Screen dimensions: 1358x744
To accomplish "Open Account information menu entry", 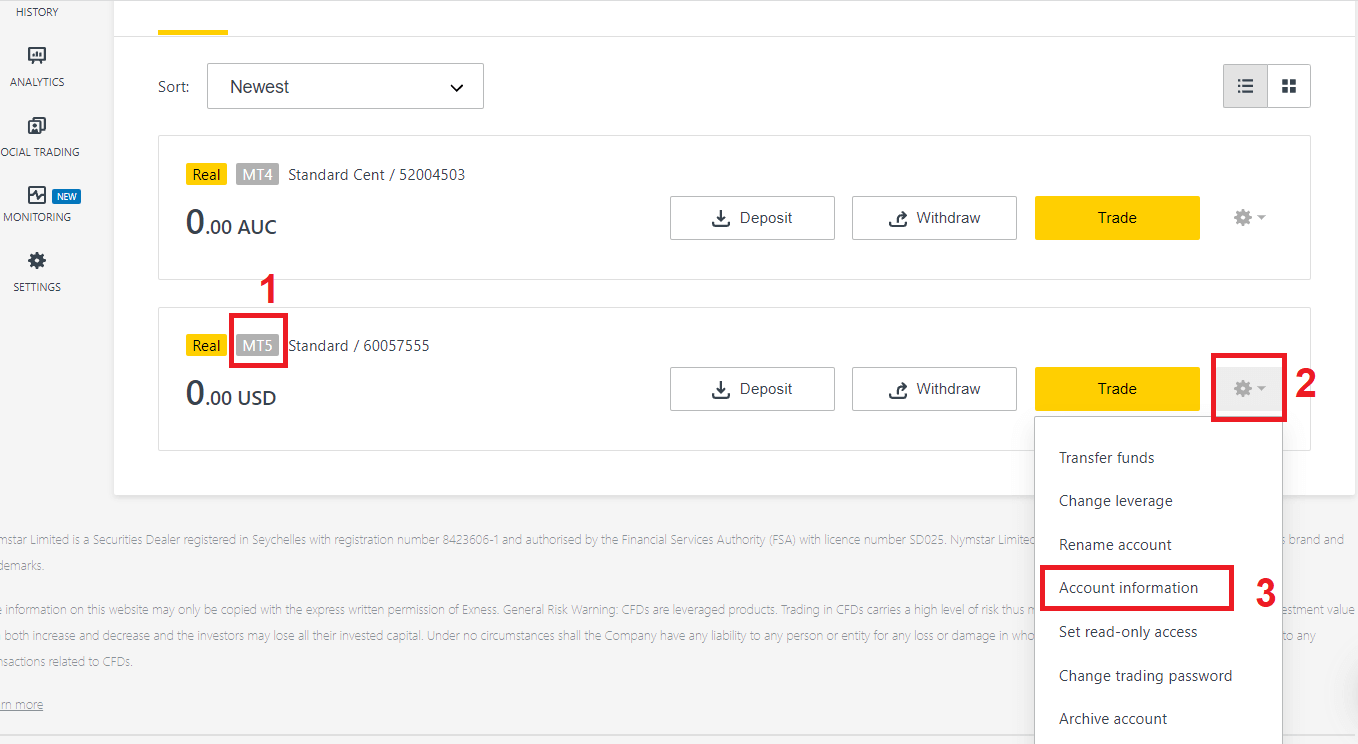I will tap(1128, 588).
